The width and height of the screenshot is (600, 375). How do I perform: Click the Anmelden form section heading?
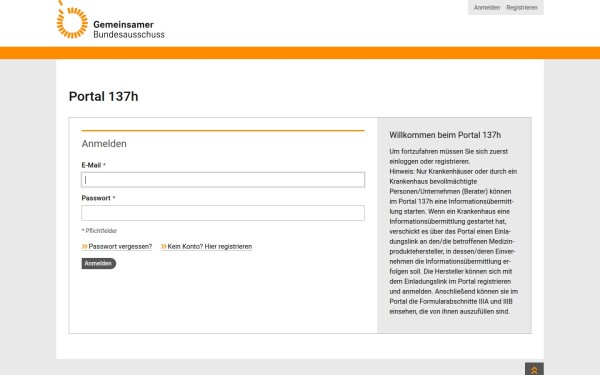click(x=104, y=144)
